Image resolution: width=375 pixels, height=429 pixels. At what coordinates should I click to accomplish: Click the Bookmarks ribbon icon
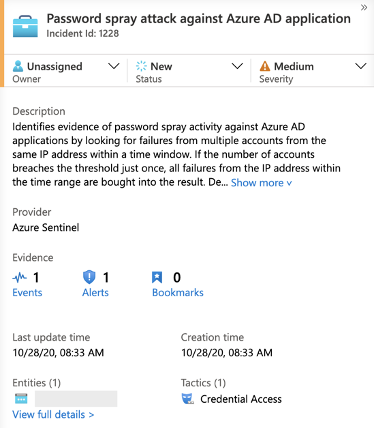pyautogui.click(x=157, y=277)
